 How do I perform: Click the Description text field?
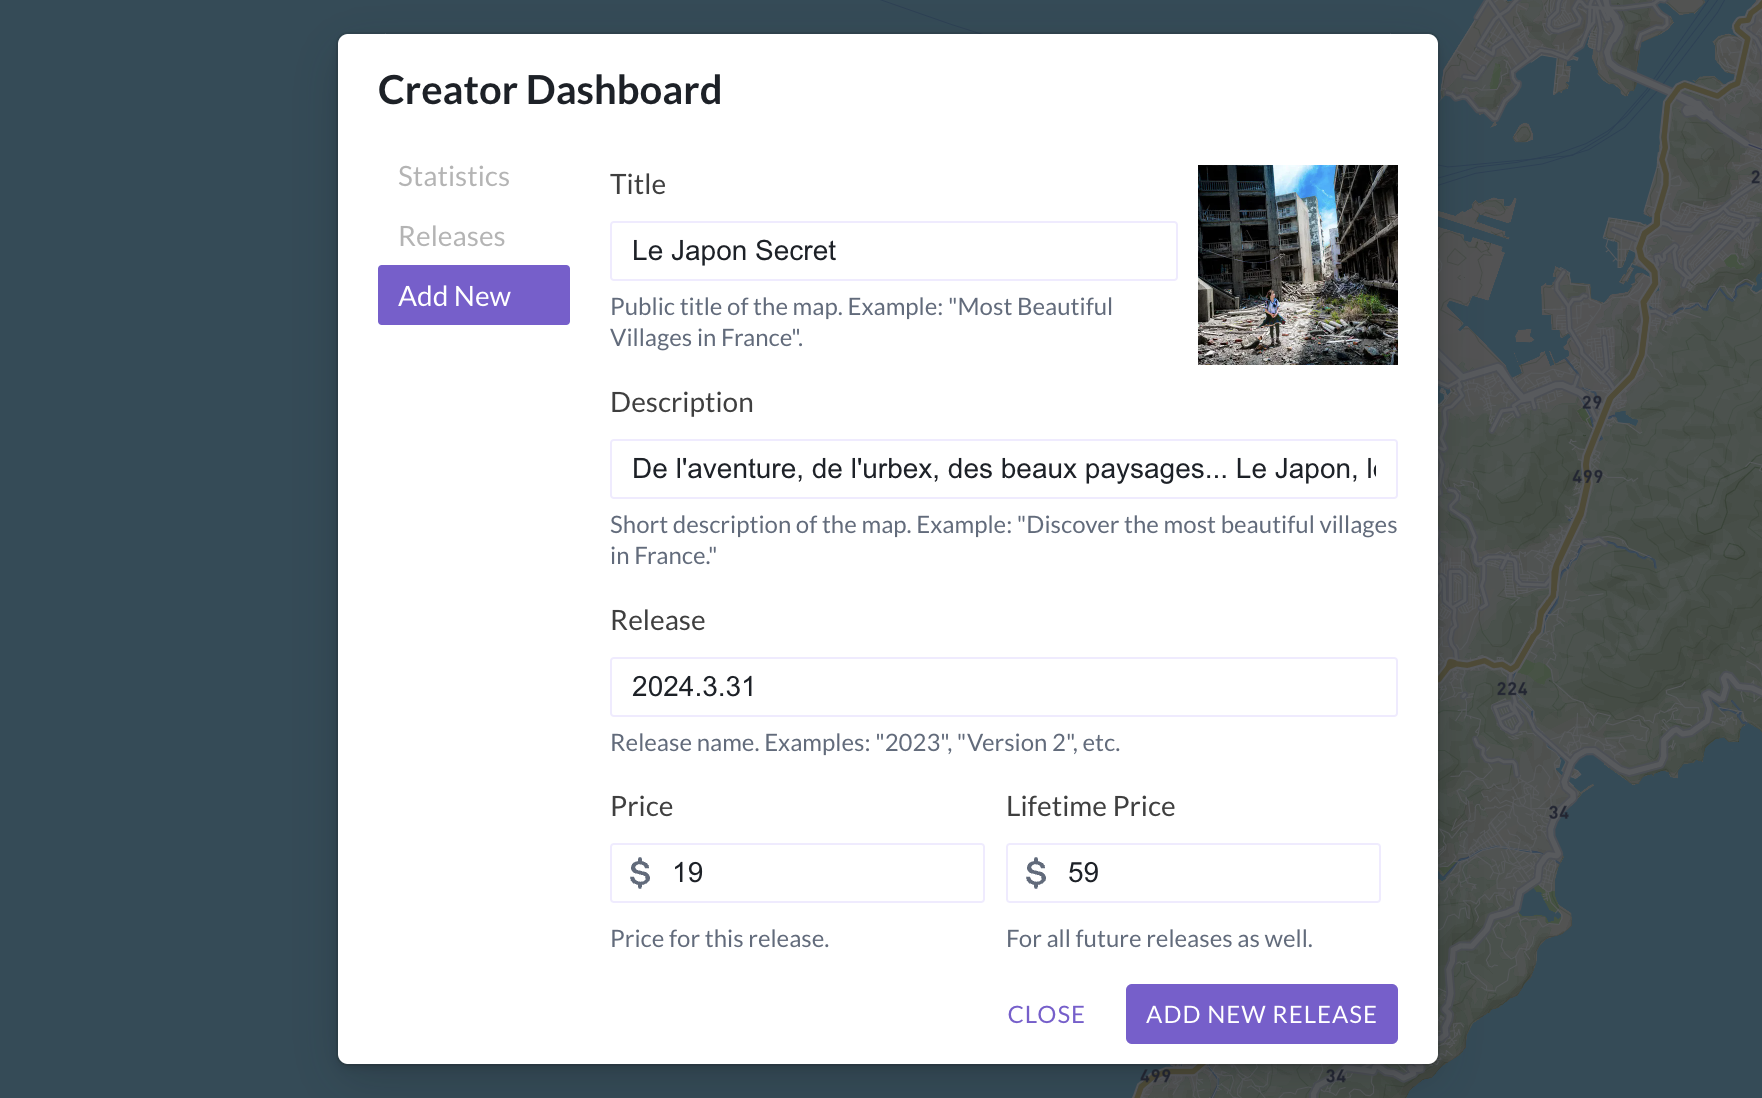tap(1003, 468)
